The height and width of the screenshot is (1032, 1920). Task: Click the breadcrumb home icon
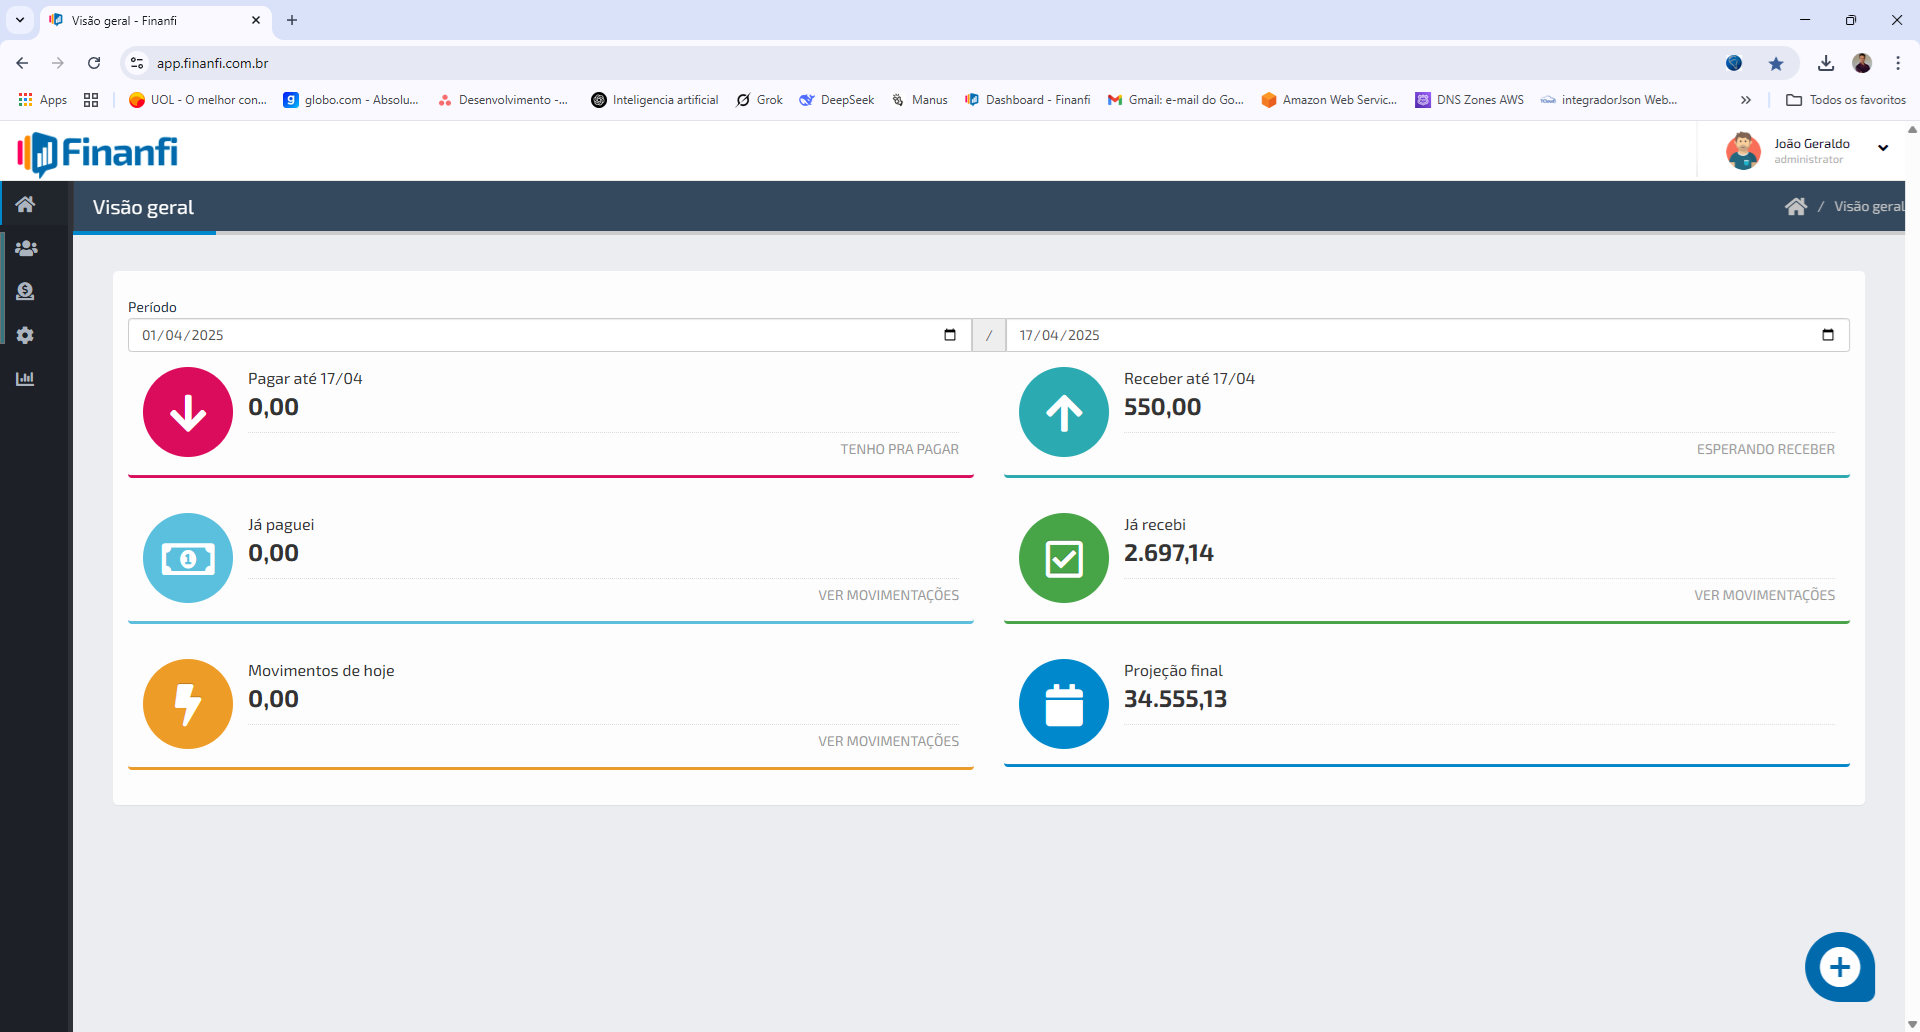point(1797,206)
